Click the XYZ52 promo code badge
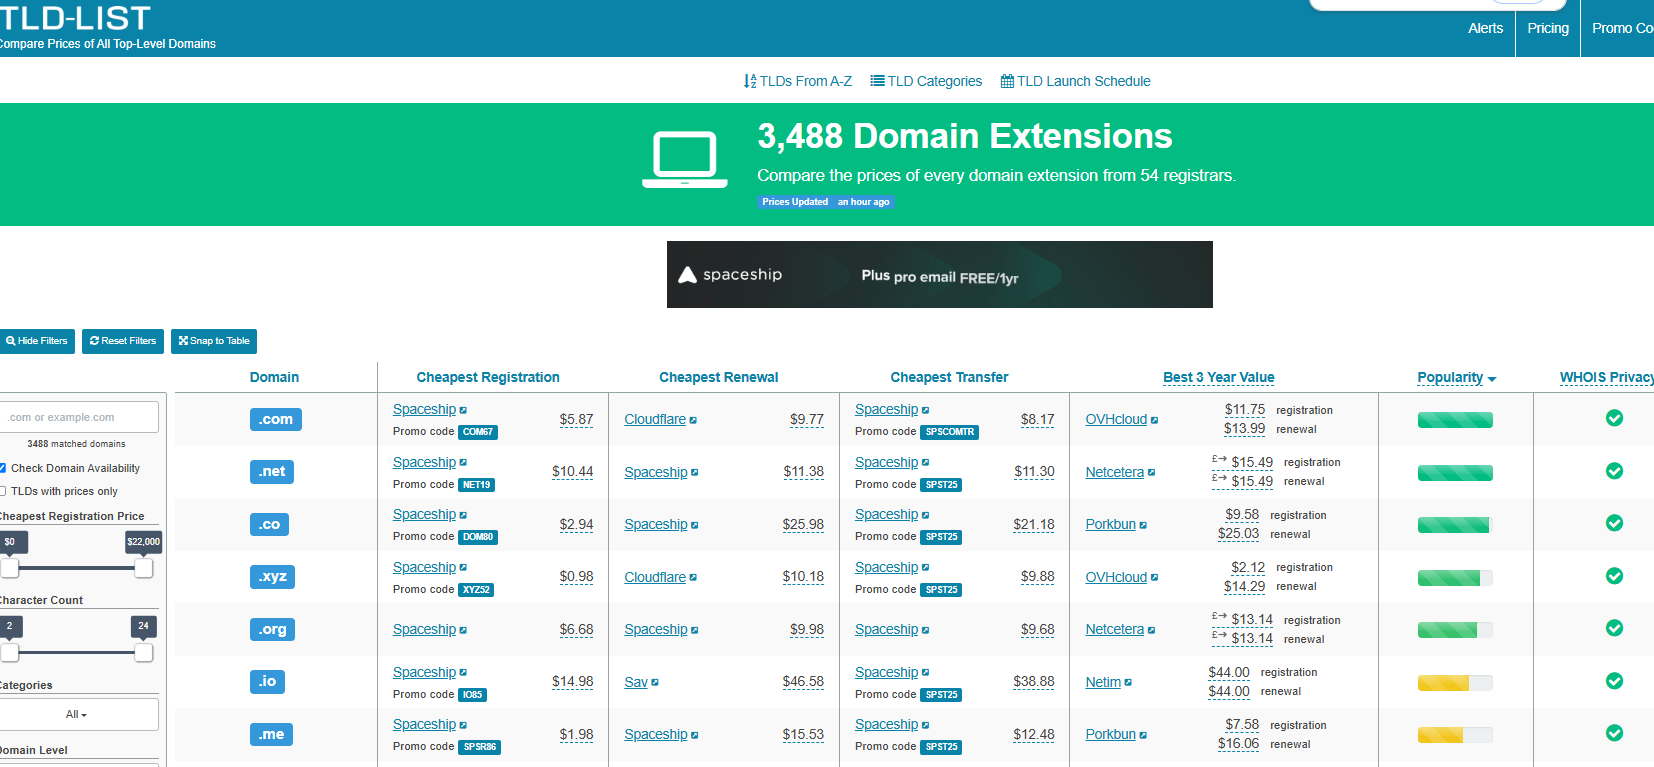This screenshot has height=767, width=1654. pos(476,590)
